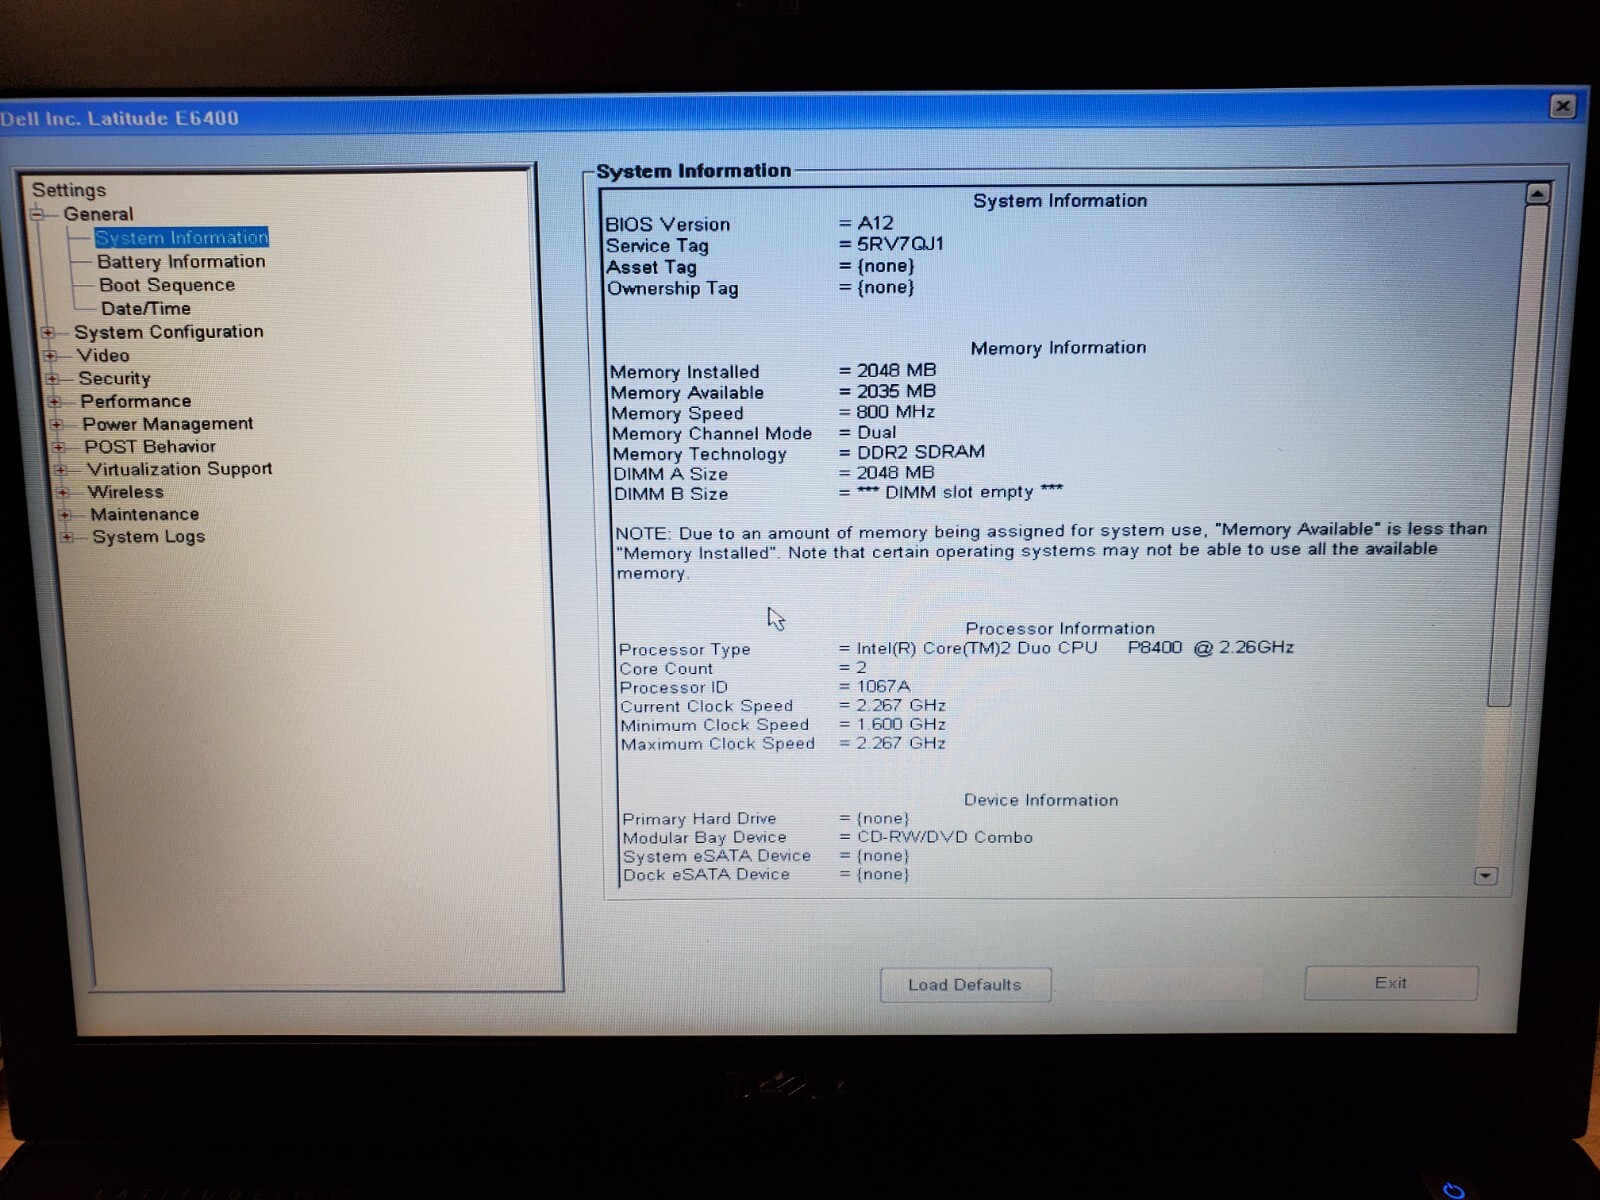The height and width of the screenshot is (1200, 1600).
Task: Expand the Virtualization Support node
Action: click(x=61, y=470)
